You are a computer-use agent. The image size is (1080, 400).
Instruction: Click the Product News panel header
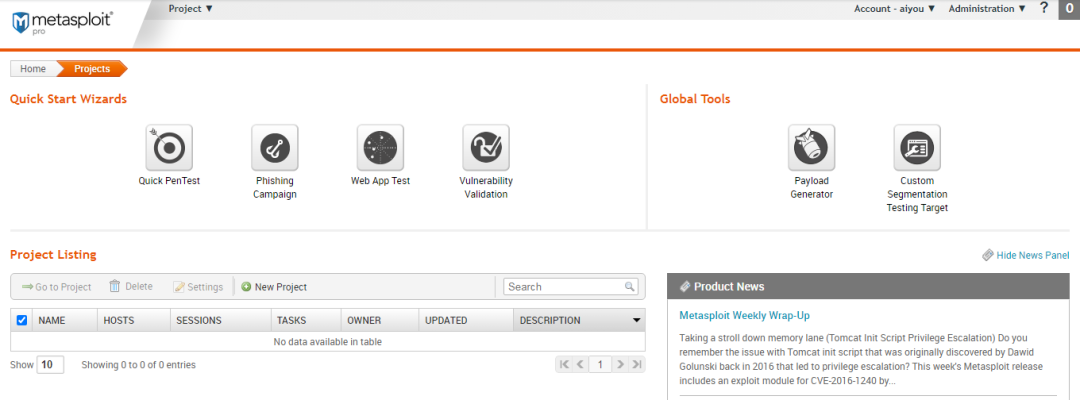pos(869,286)
